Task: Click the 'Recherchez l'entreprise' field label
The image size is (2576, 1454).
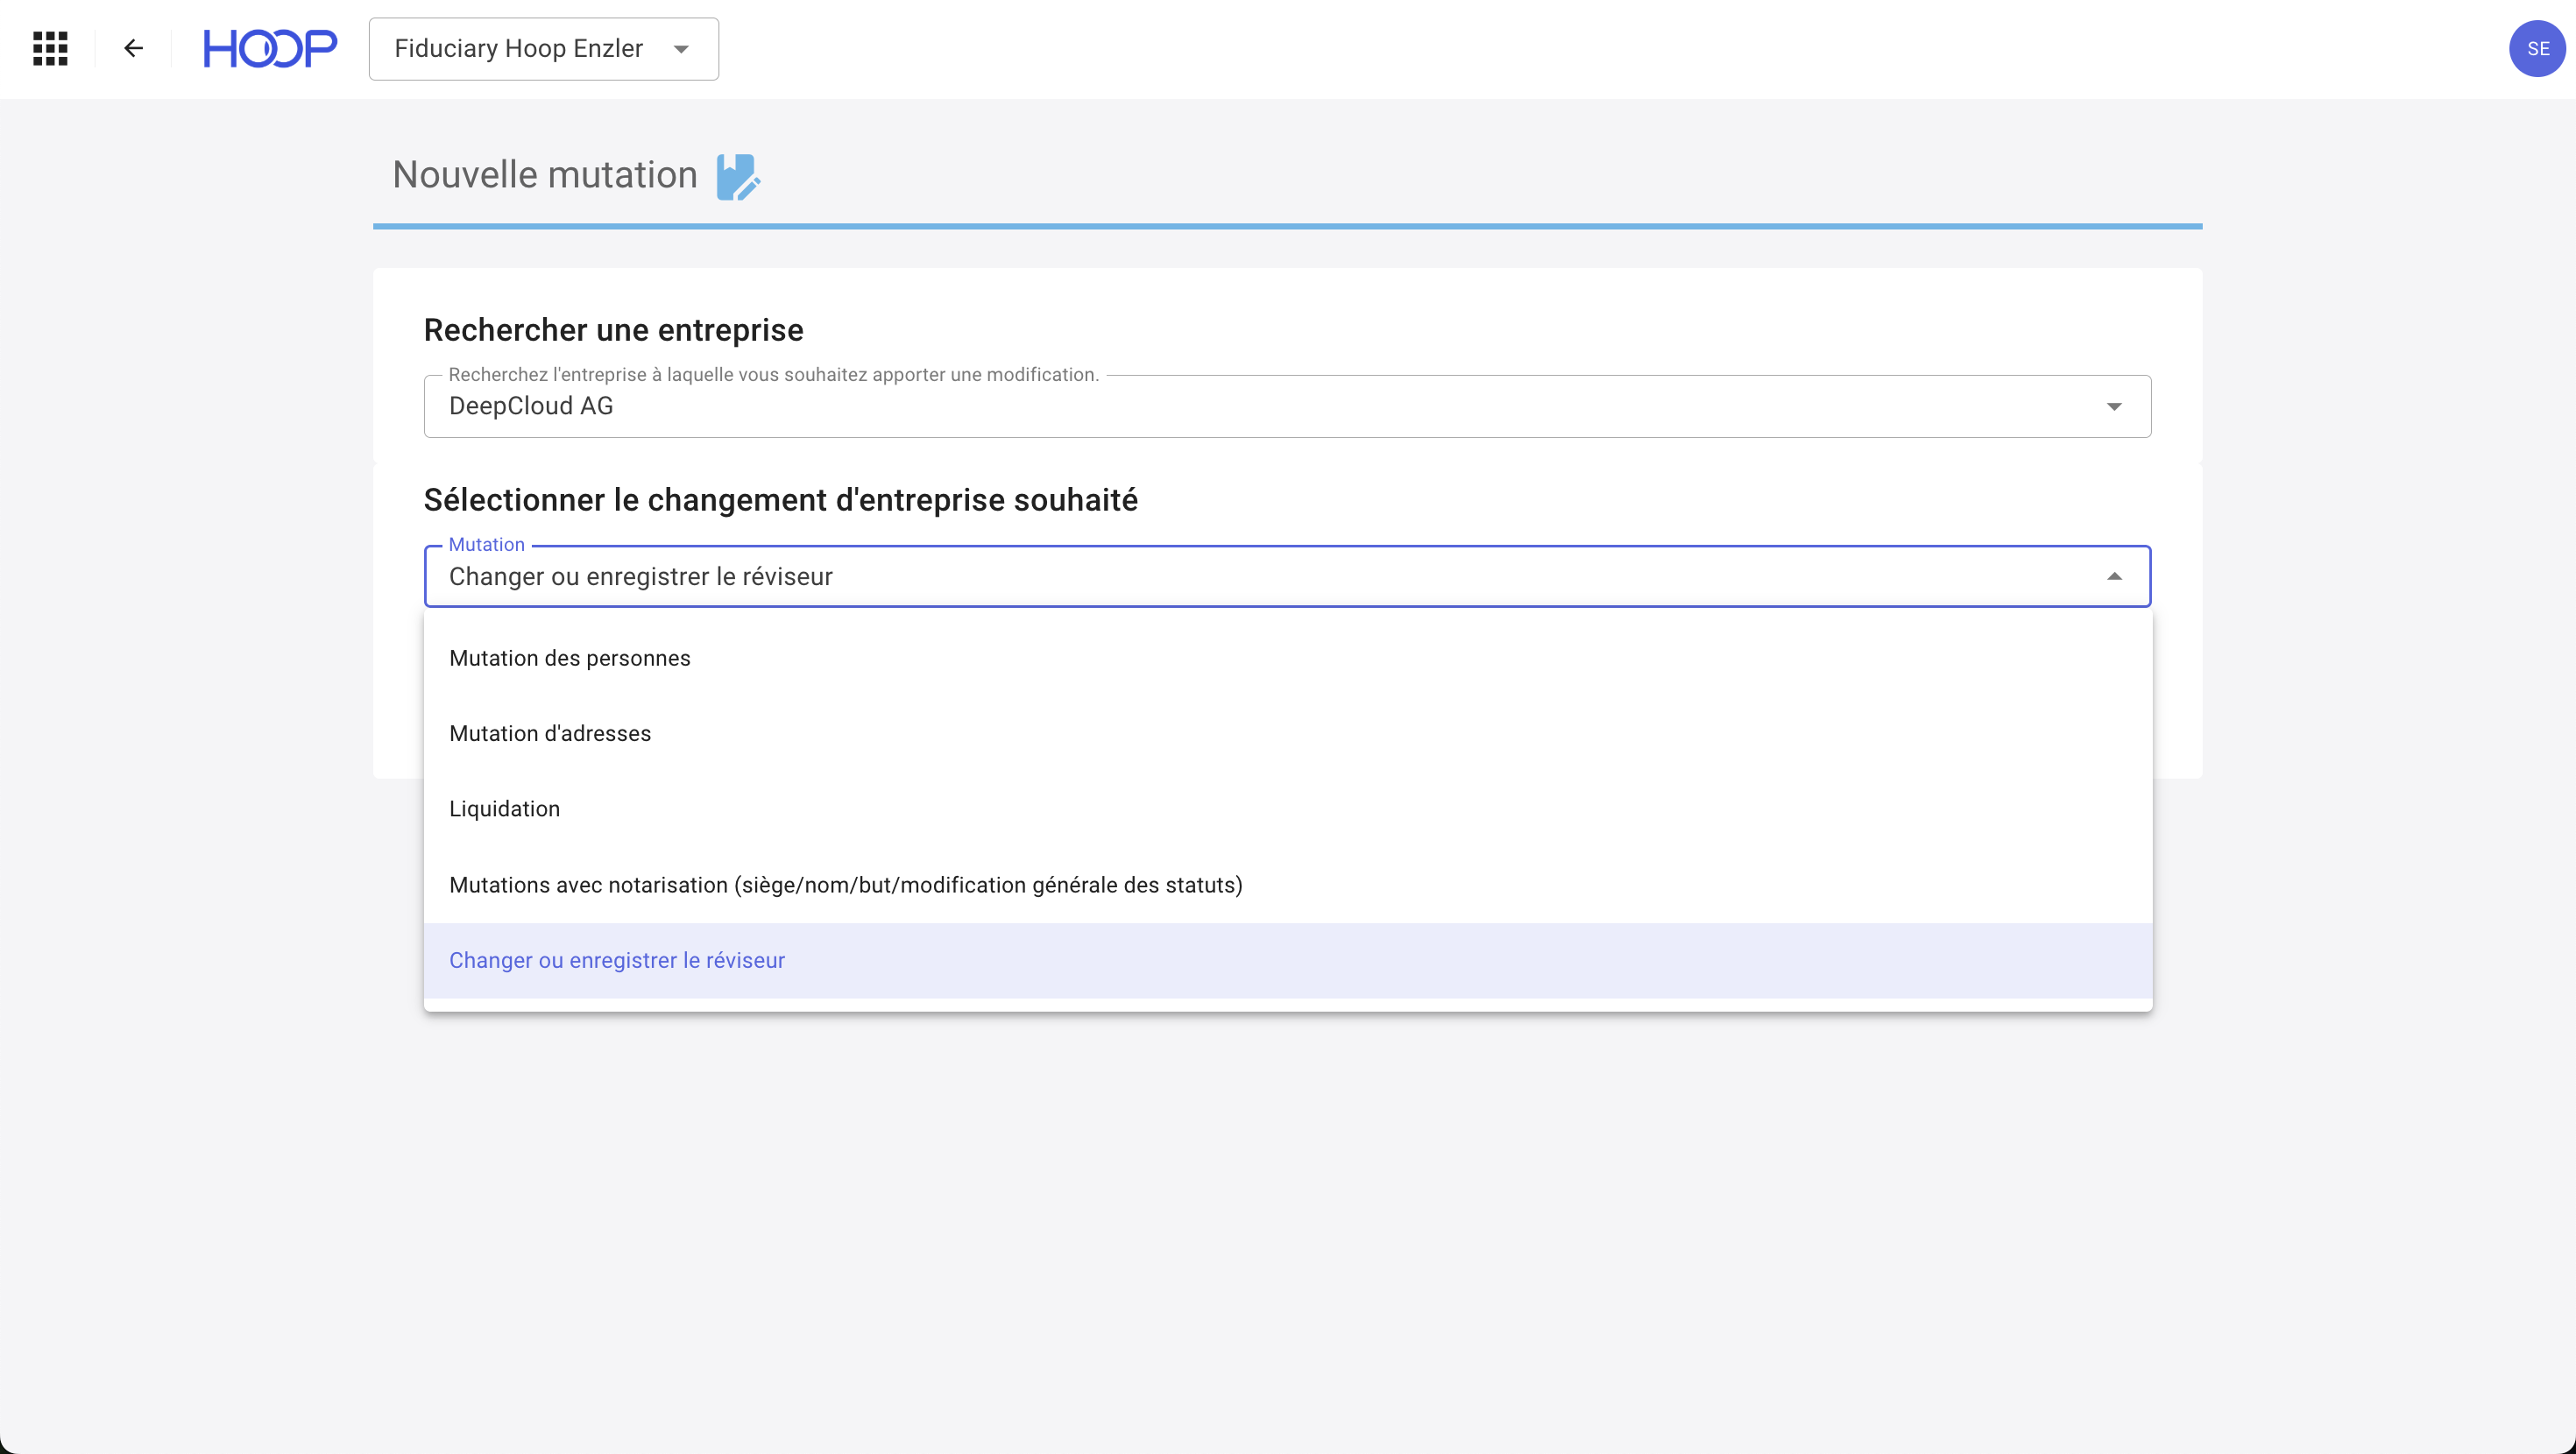Action: coord(773,375)
